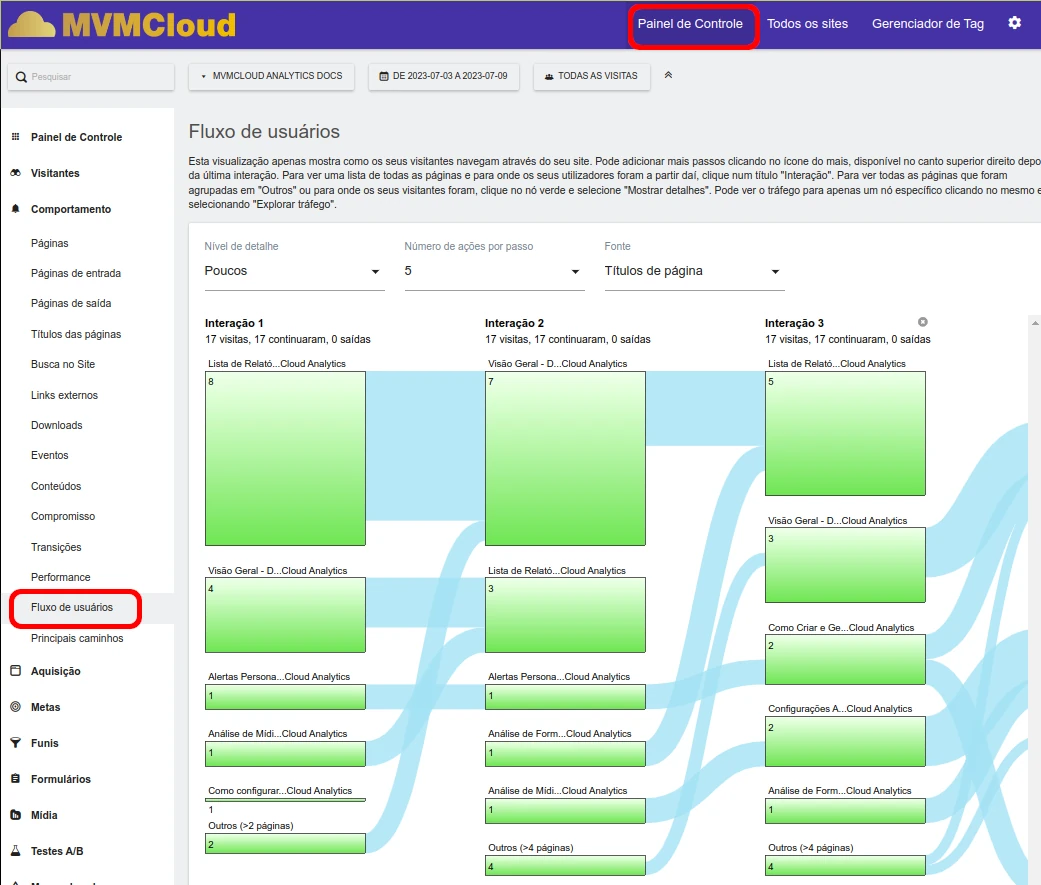Open the Metas target section

click(45, 707)
